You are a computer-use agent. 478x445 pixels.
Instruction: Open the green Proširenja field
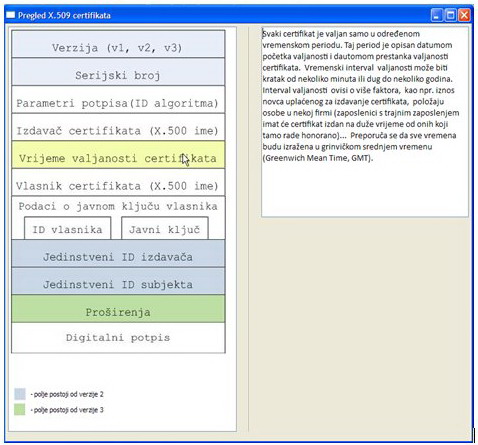118,309
